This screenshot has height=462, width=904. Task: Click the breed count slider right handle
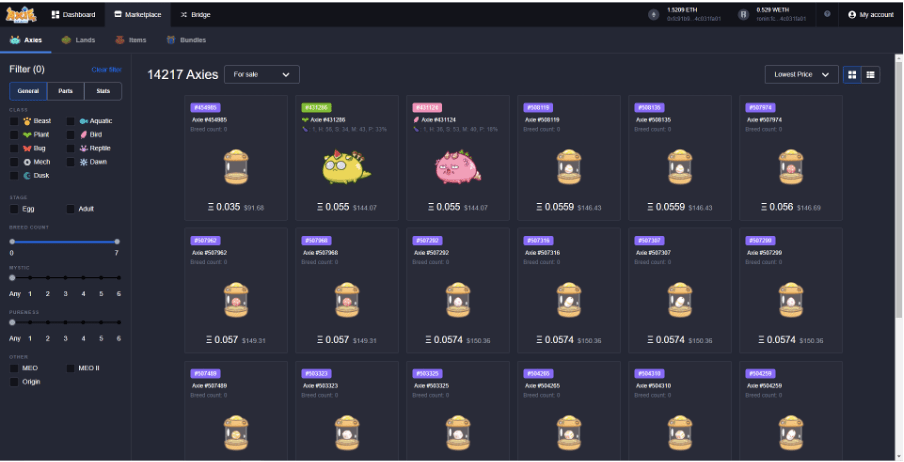click(x=117, y=242)
